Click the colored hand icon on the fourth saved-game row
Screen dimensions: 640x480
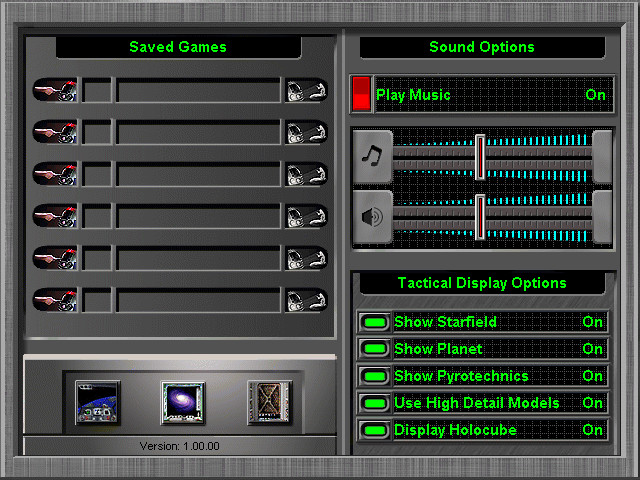click(x=55, y=216)
